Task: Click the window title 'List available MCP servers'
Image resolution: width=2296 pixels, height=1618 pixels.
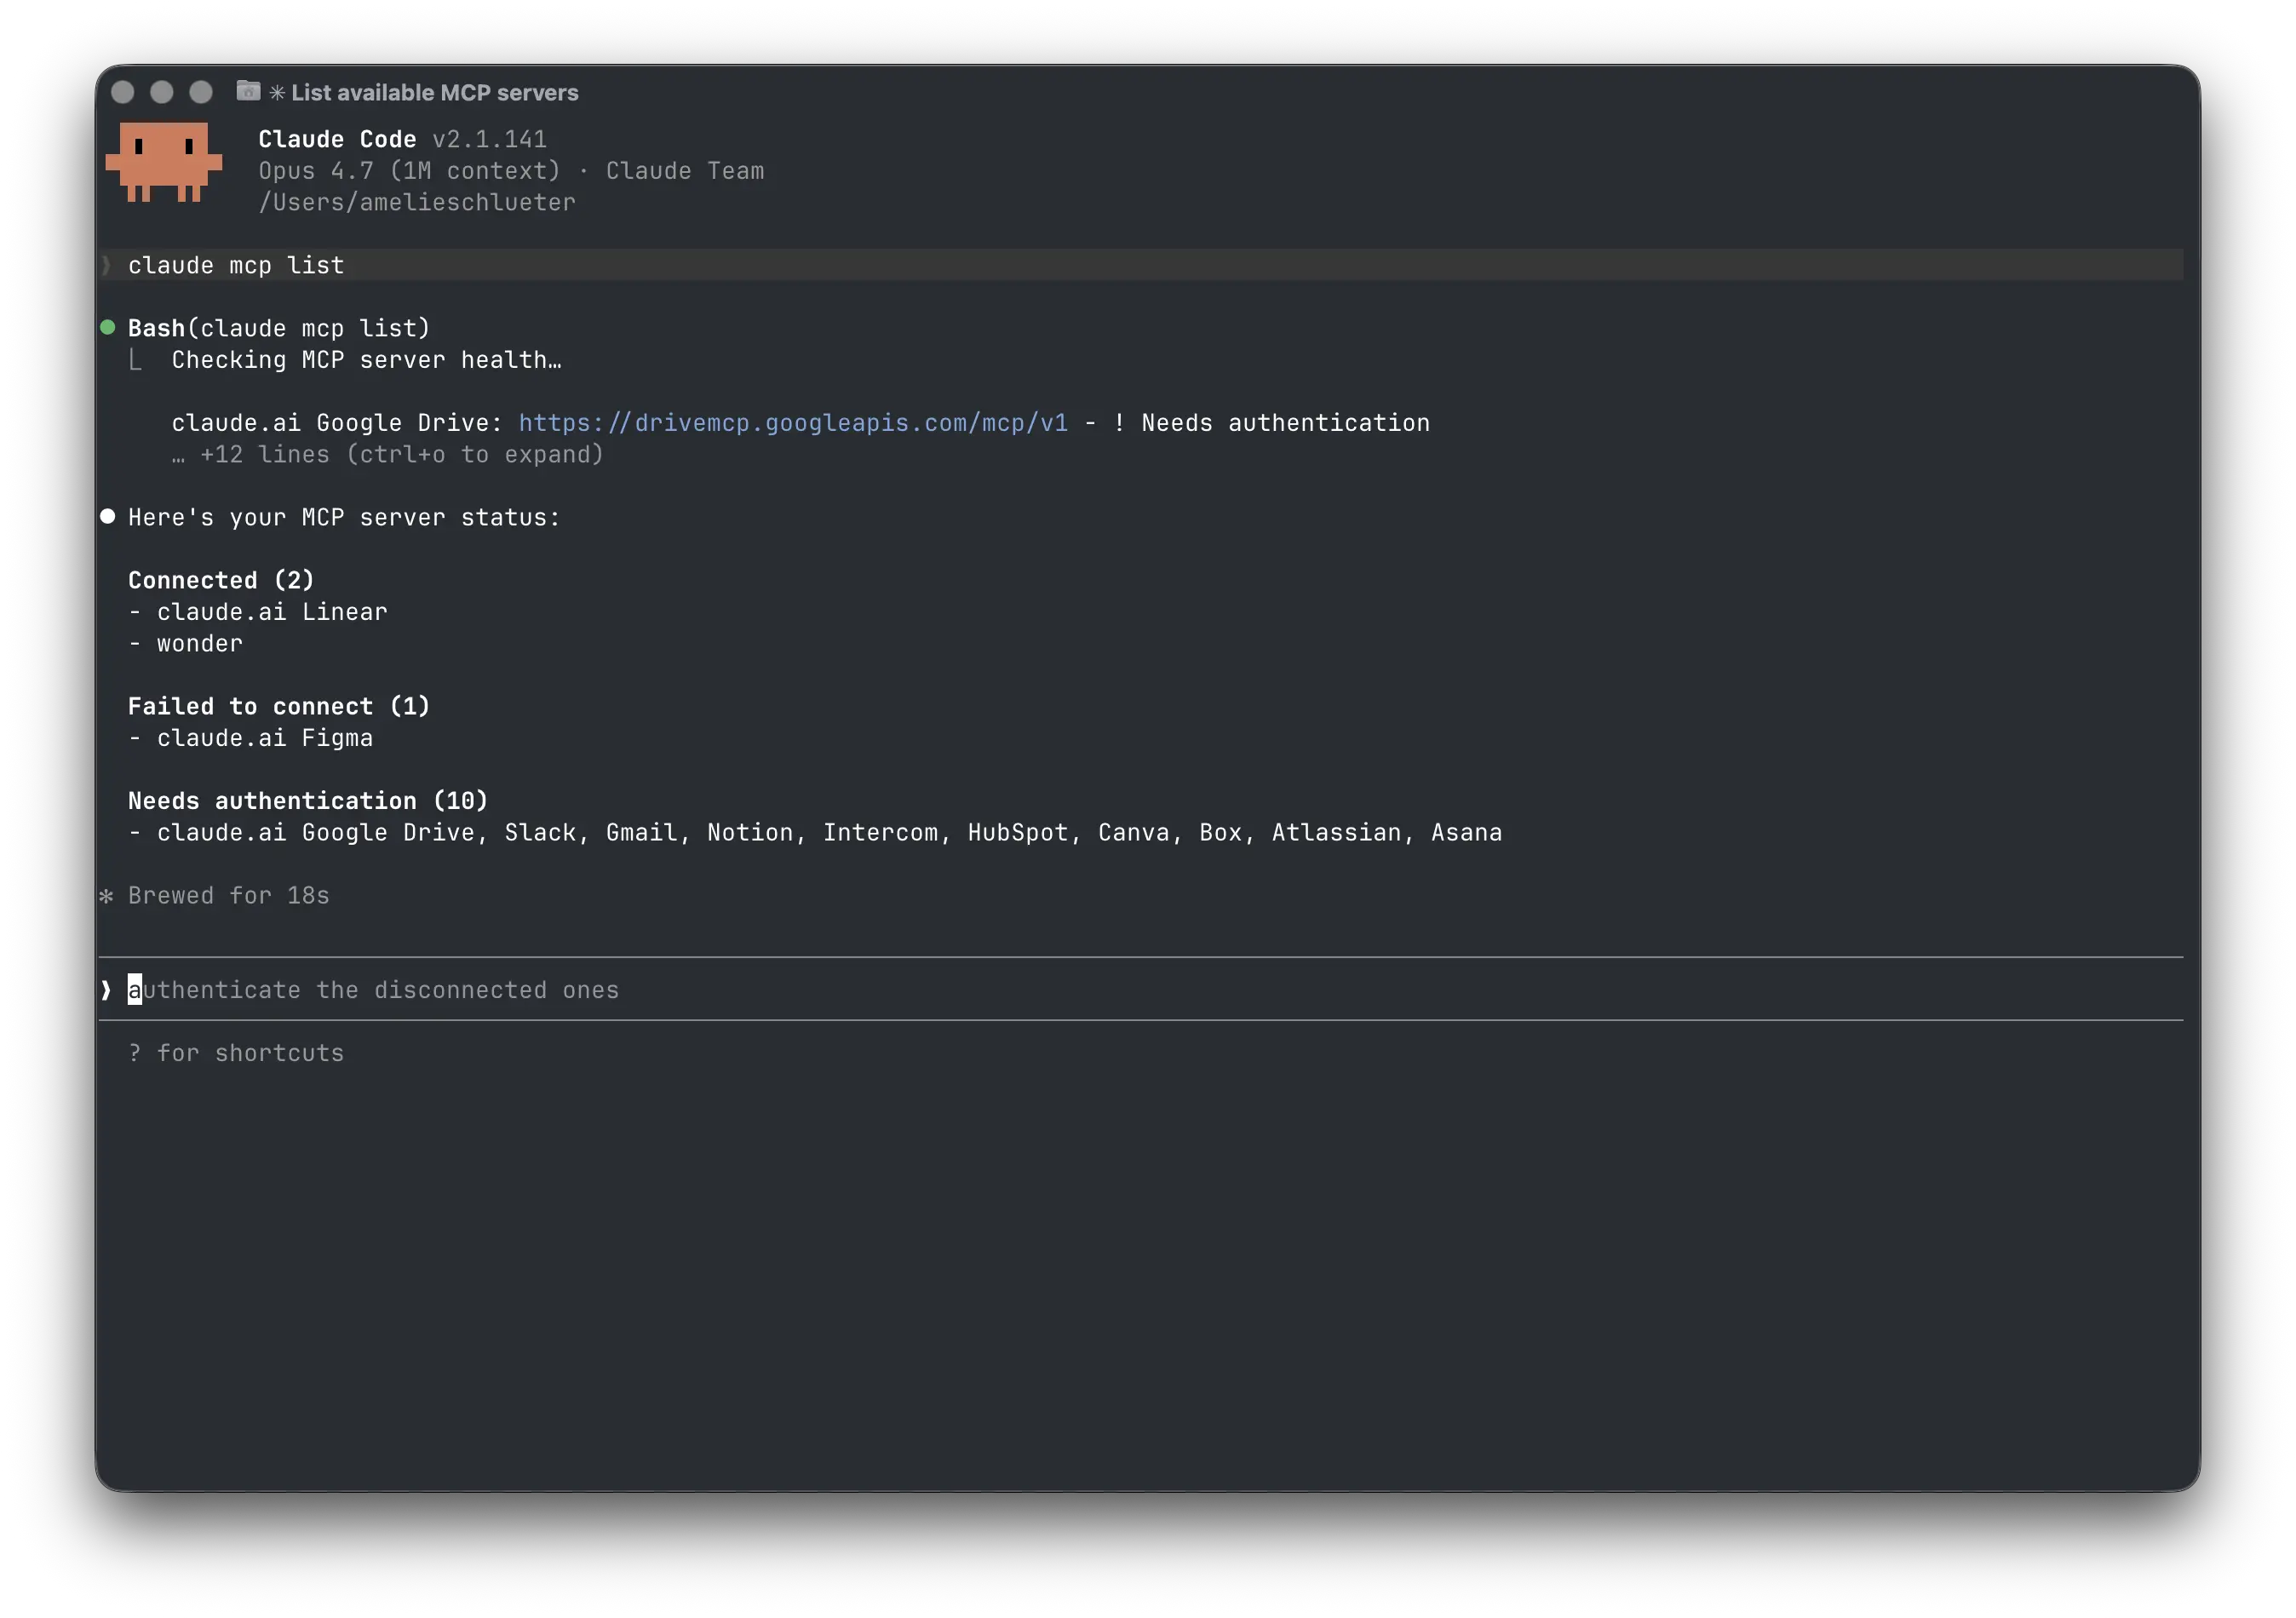Action: pyautogui.click(x=435, y=93)
